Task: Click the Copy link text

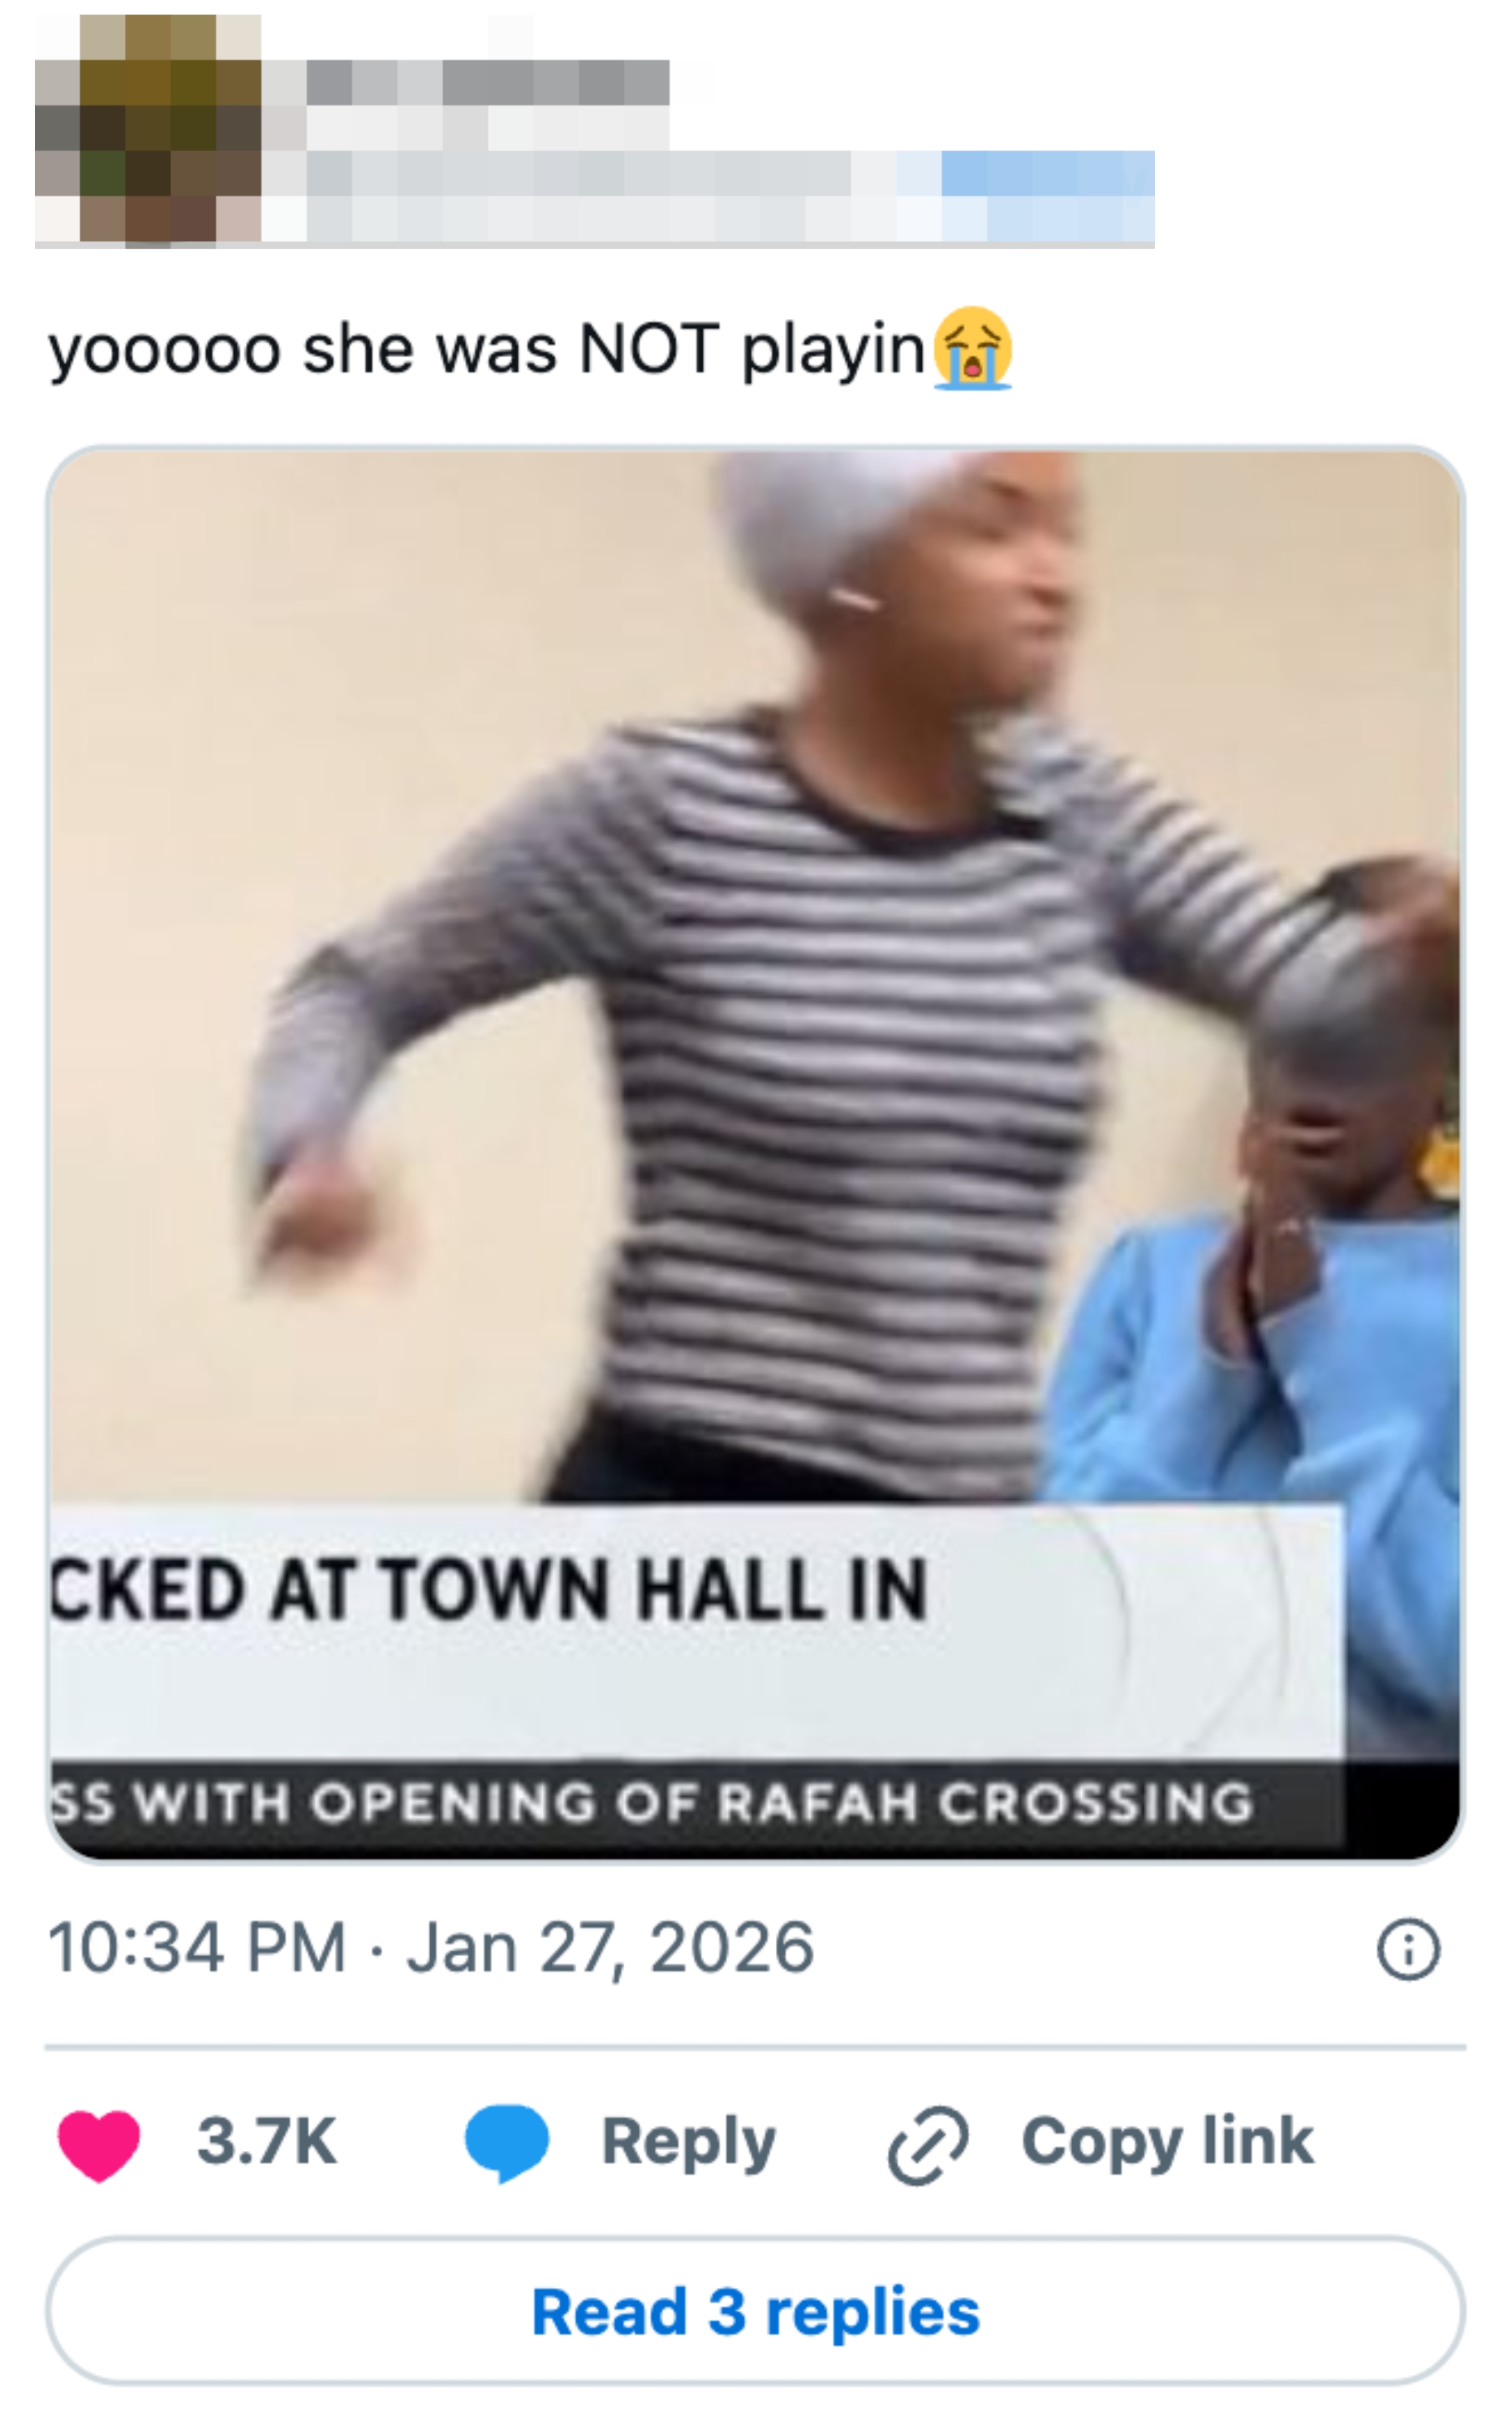Action: pos(1167,2142)
